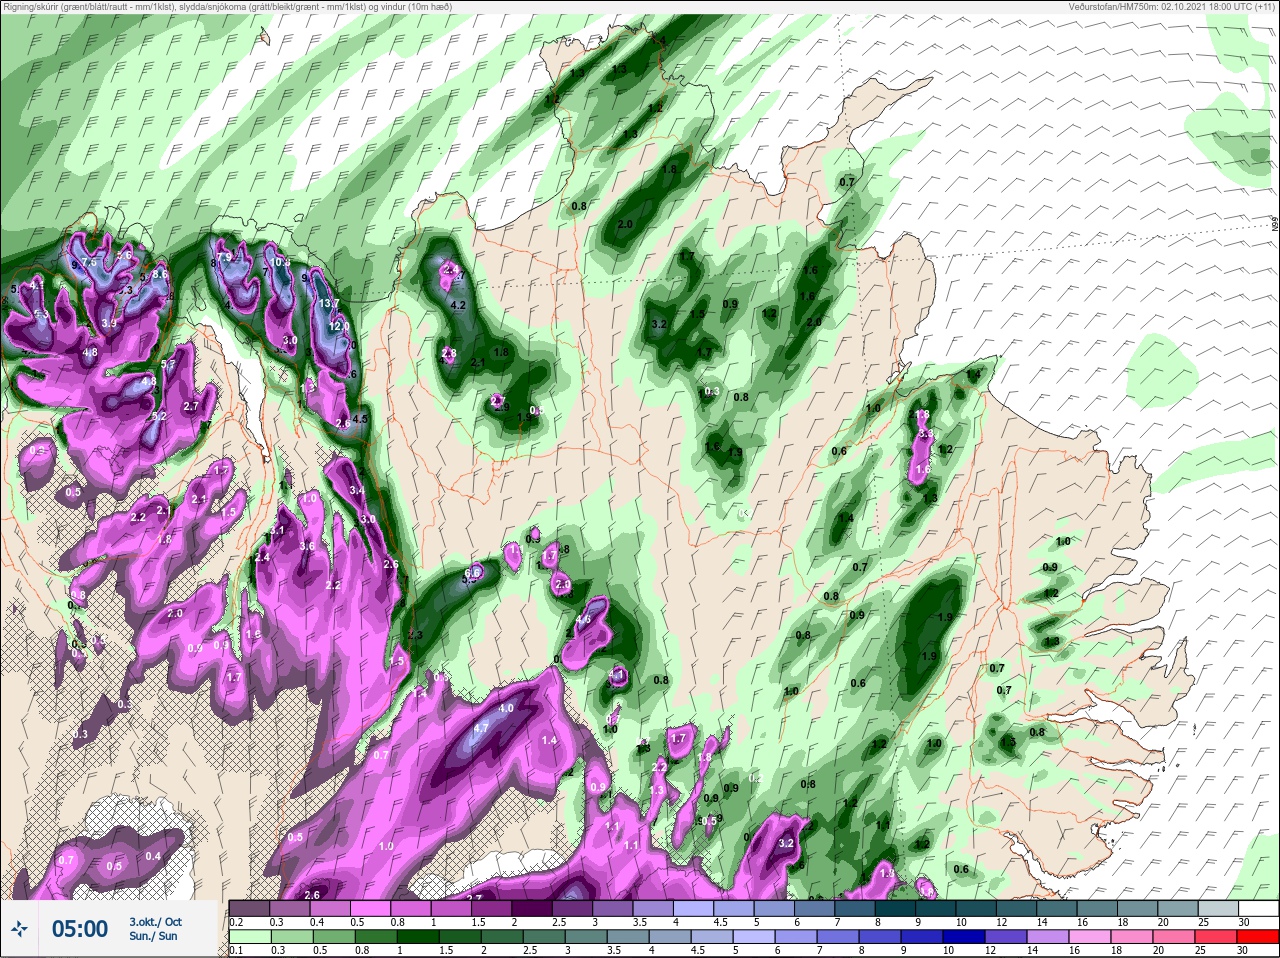Click the 'Sun./ Sun' weekday label
The image size is (1280, 958).
point(153,936)
